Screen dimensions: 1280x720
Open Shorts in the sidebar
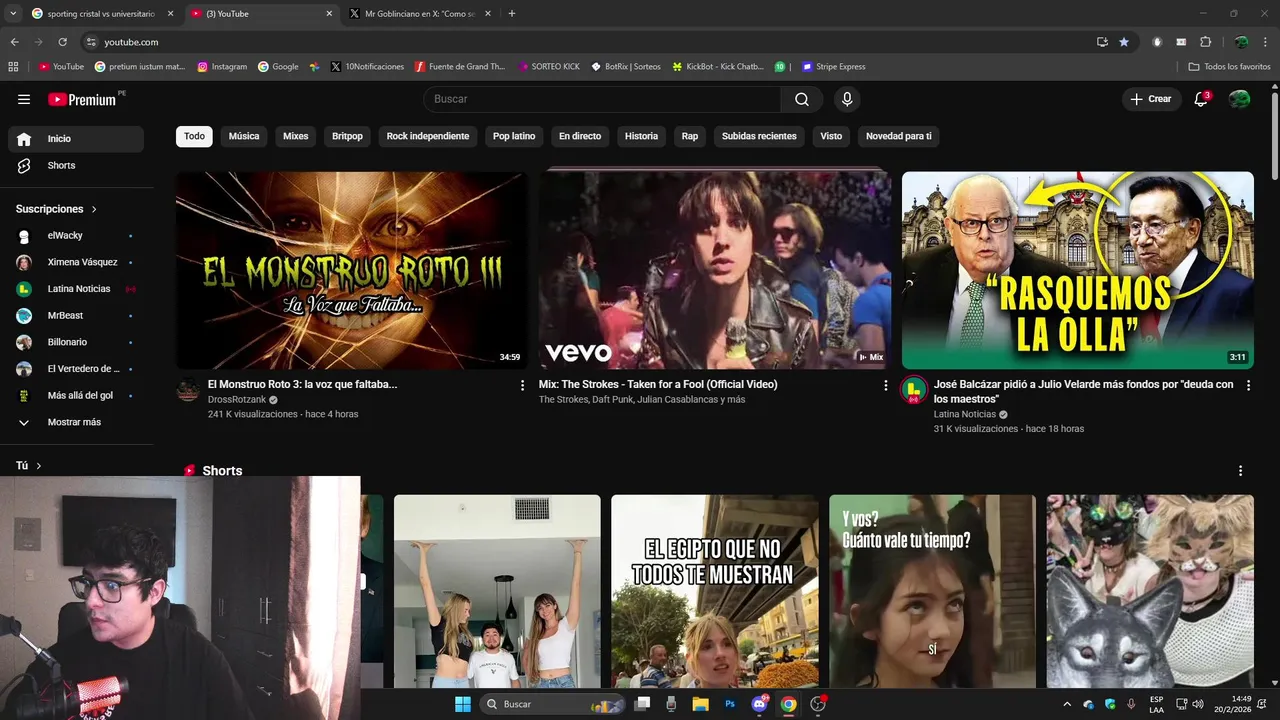(76, 165)
